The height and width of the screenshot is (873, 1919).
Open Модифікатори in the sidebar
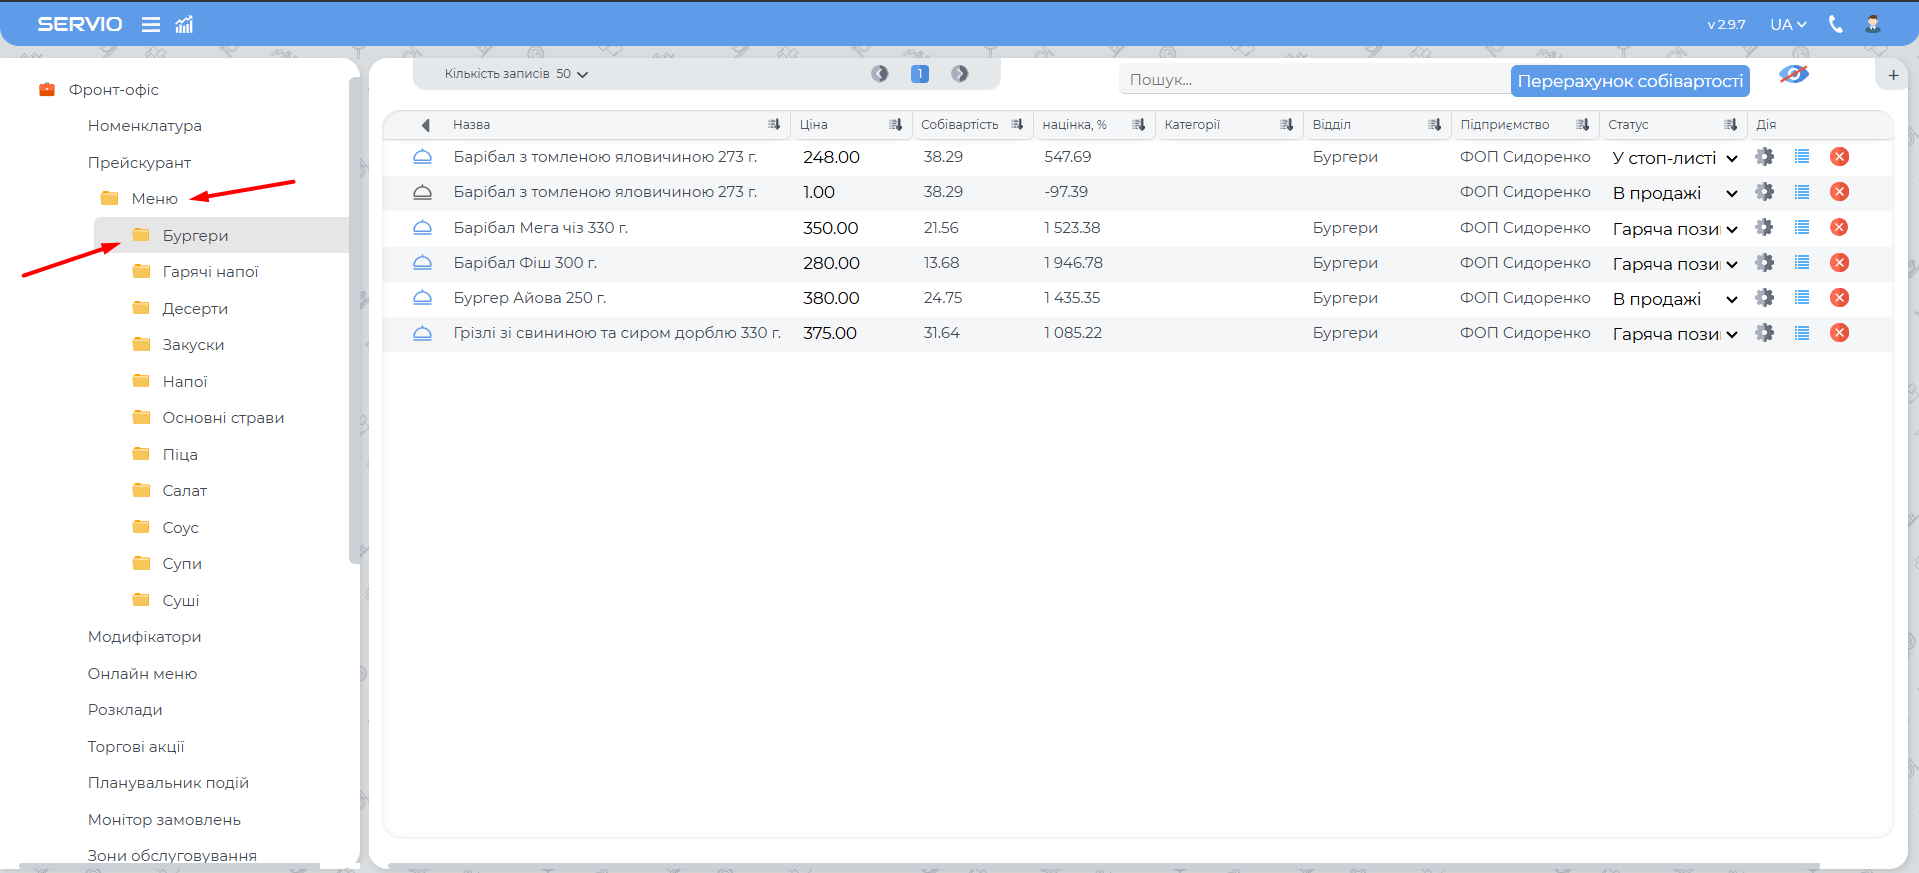pos(144,637)
